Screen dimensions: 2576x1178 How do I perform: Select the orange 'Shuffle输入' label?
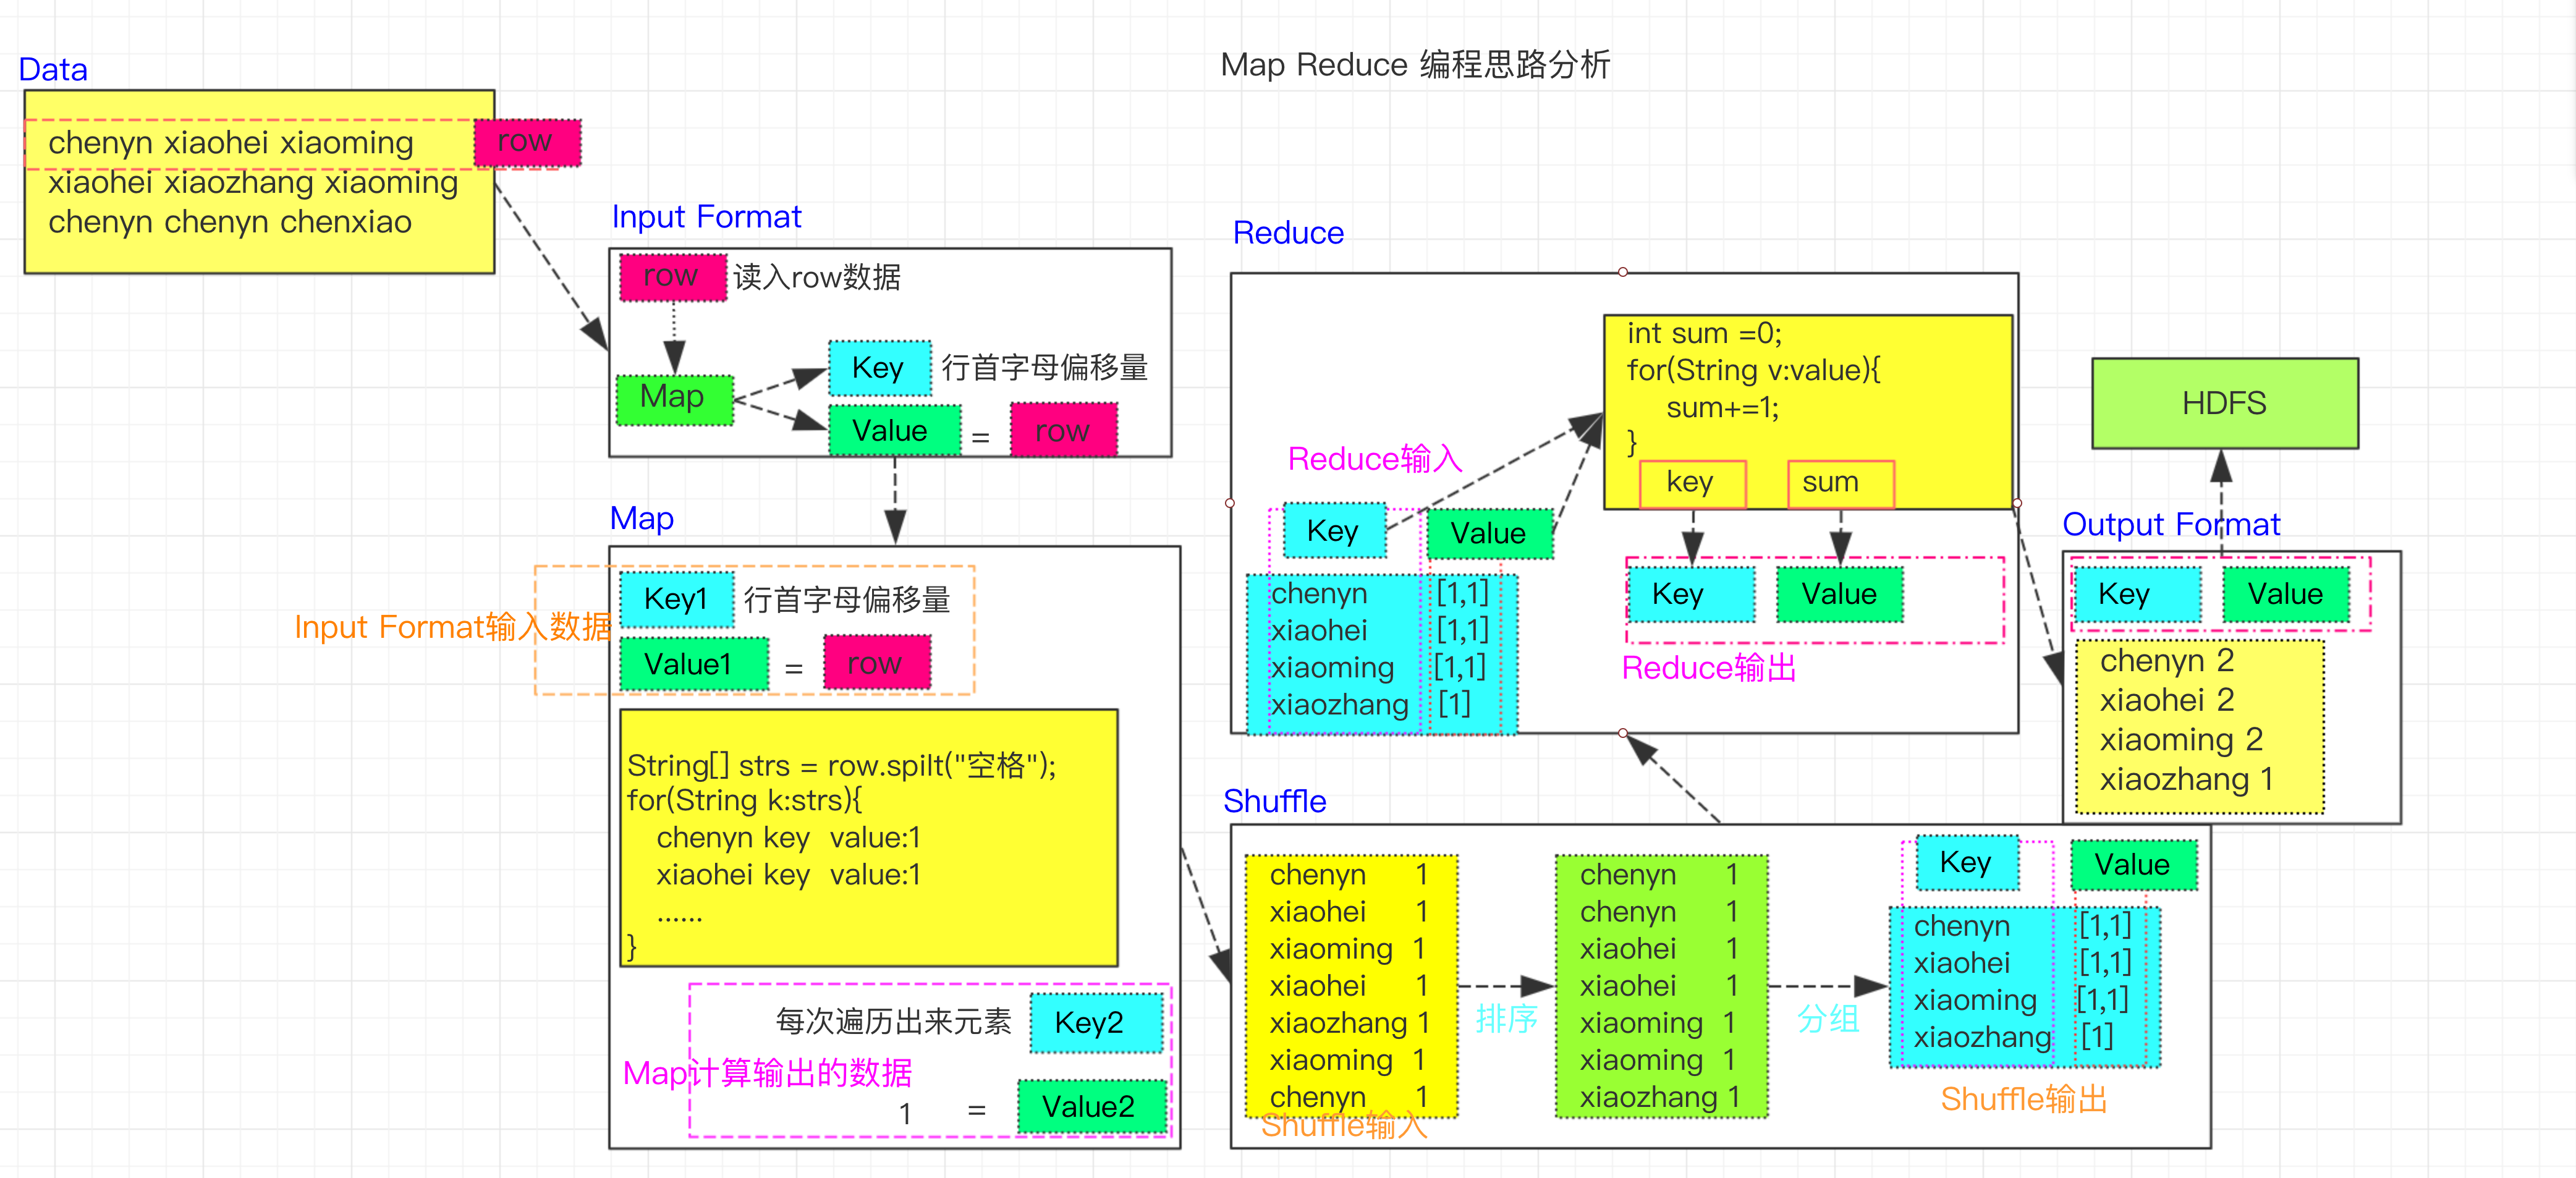[1343, 1126]
